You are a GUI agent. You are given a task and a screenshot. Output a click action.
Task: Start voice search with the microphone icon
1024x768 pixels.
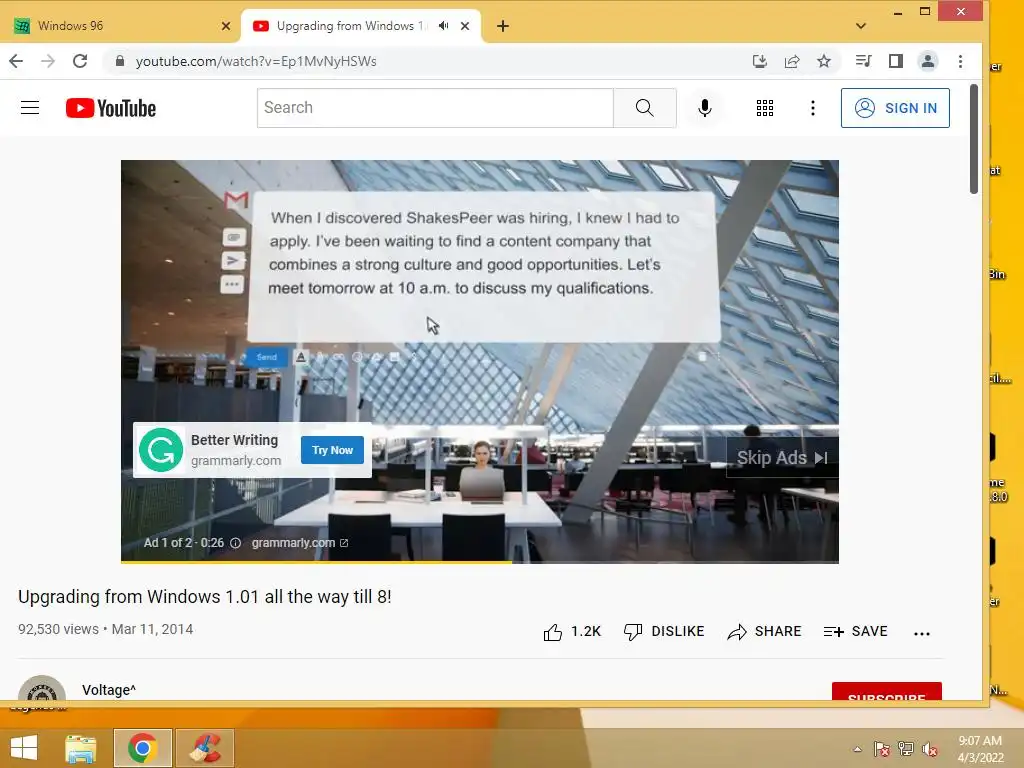(x=705, y=108)
